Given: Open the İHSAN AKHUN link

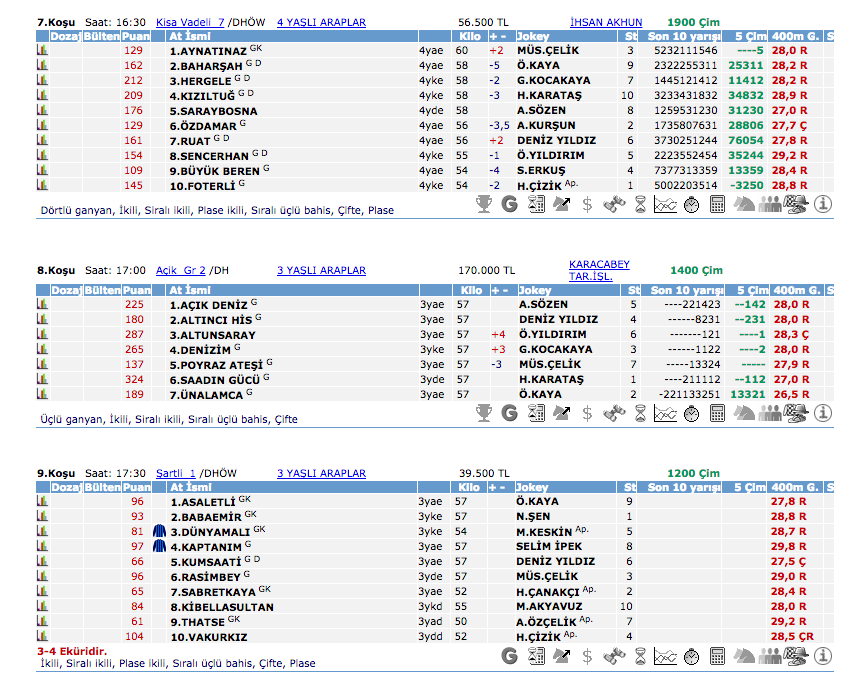Looking at the screenshot, I should click(x=606, y=22).
